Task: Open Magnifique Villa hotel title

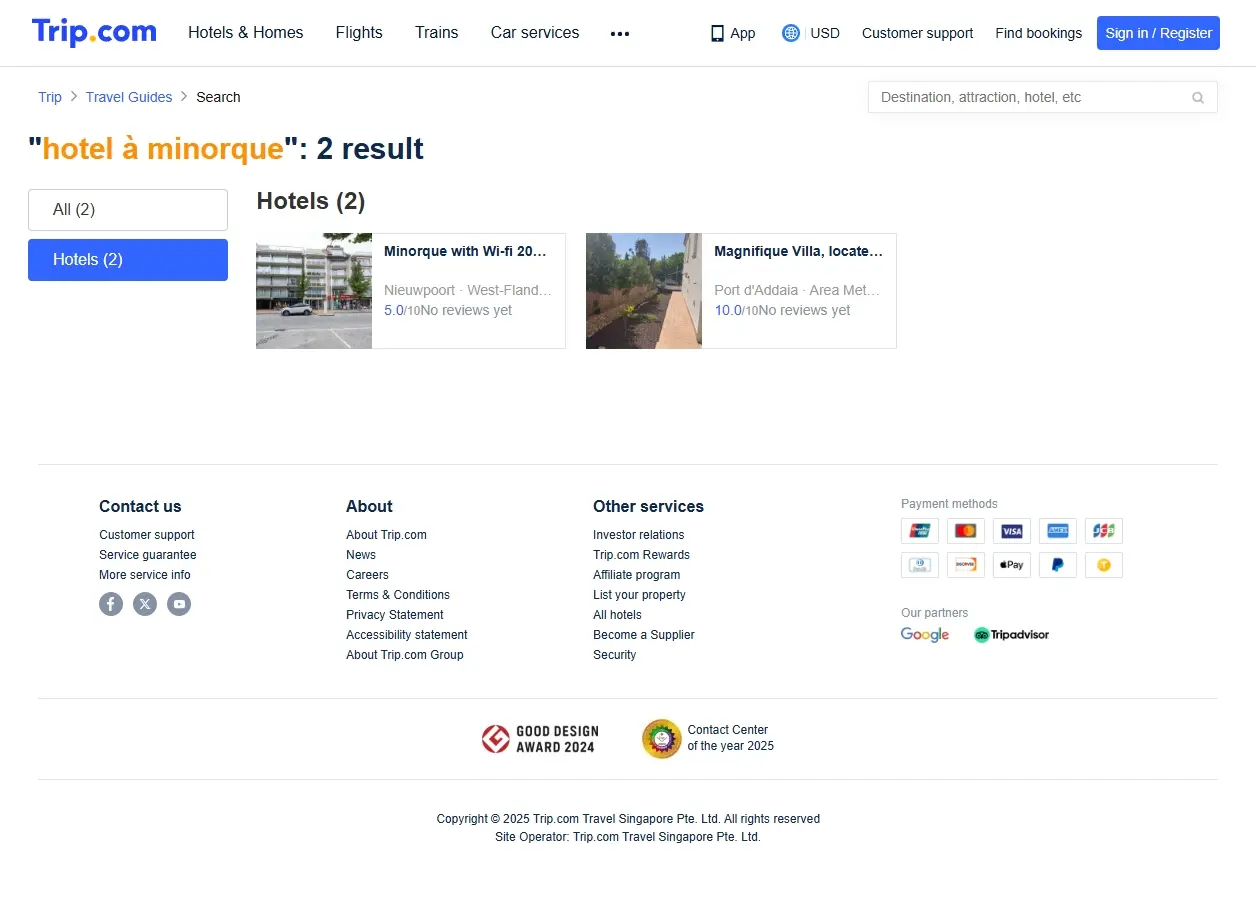Action: (799, 252)
